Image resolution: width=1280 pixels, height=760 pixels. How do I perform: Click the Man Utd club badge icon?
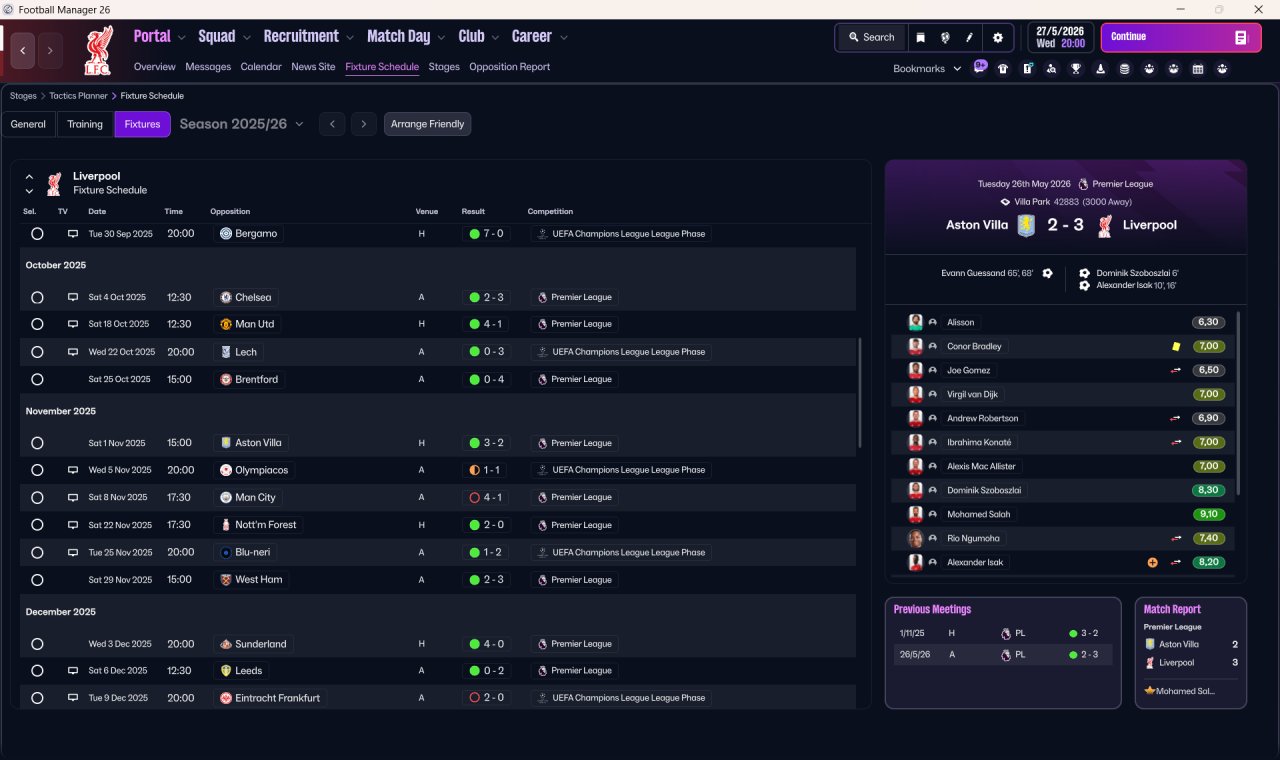[x=226, y=324]
